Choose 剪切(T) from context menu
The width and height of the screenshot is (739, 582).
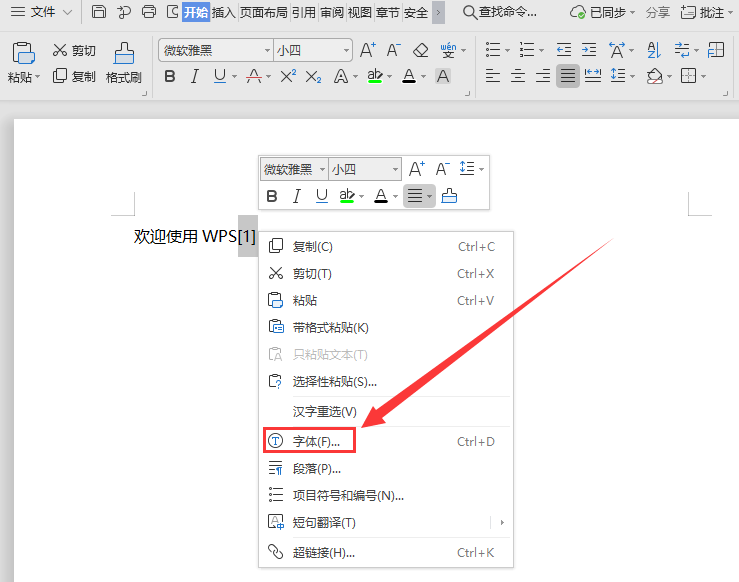[x=386, y=273]
